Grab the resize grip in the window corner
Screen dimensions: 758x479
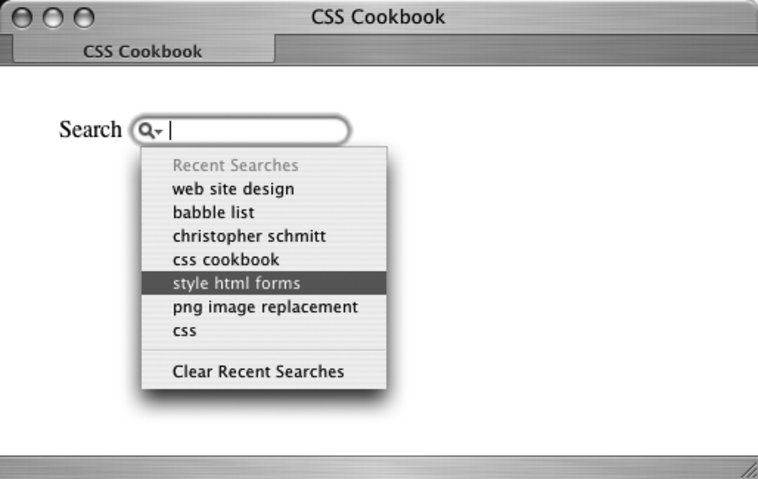tap(746, 467)
